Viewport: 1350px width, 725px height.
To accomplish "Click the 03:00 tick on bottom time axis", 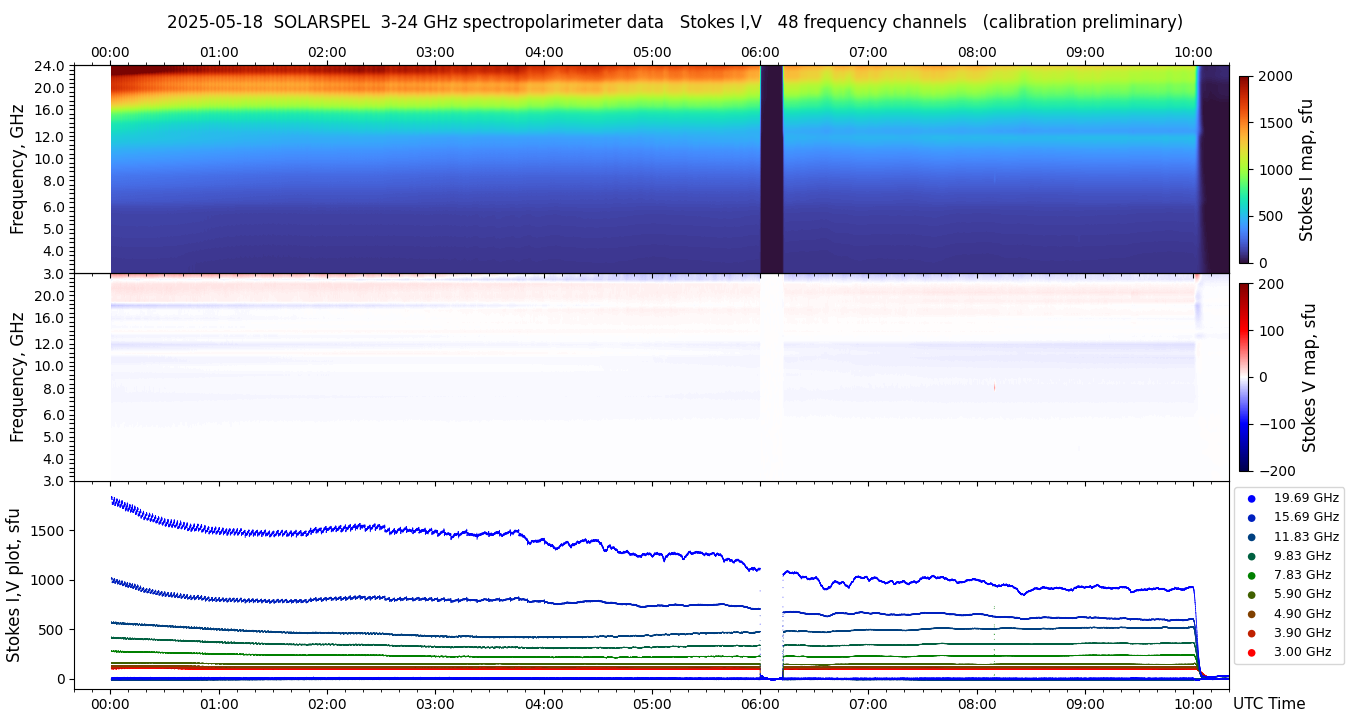I will [x=435, y=703].
